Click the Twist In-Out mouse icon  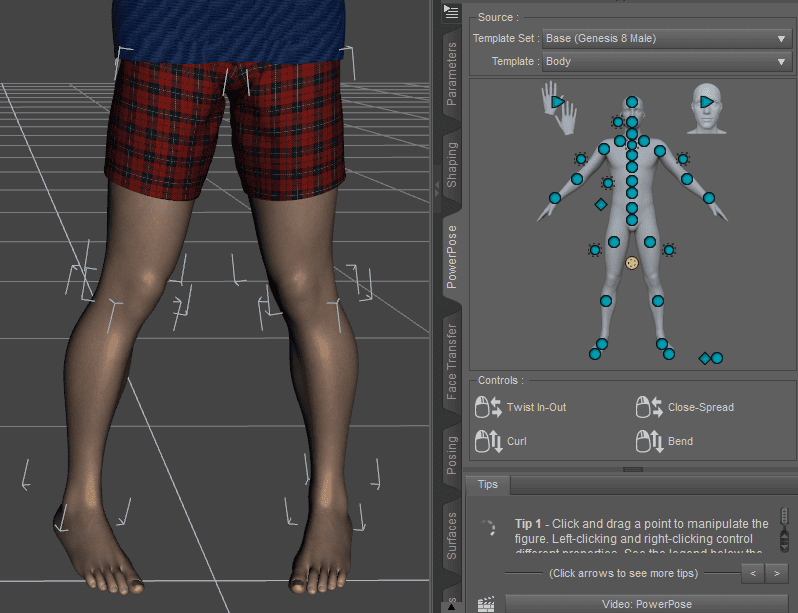coord(488,407)
